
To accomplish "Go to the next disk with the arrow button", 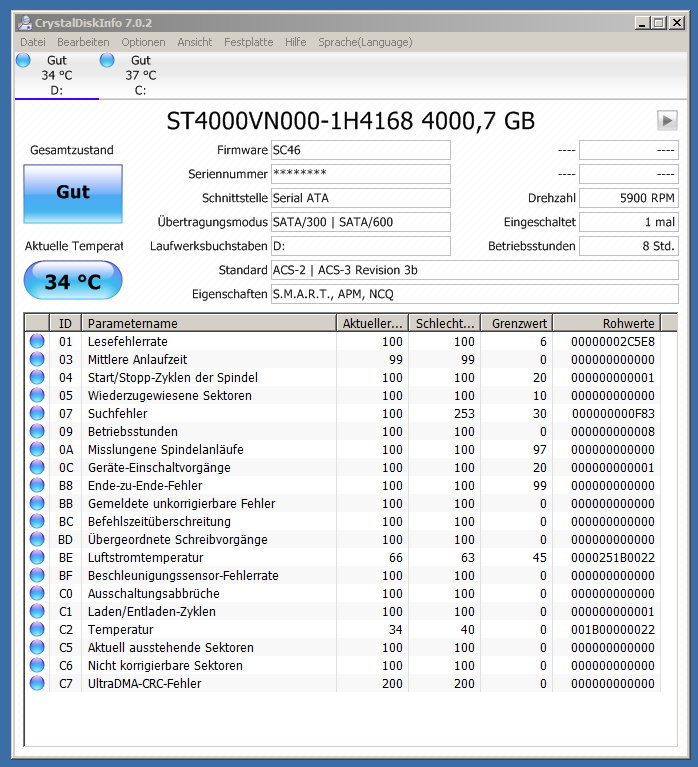I will (667, 120).
